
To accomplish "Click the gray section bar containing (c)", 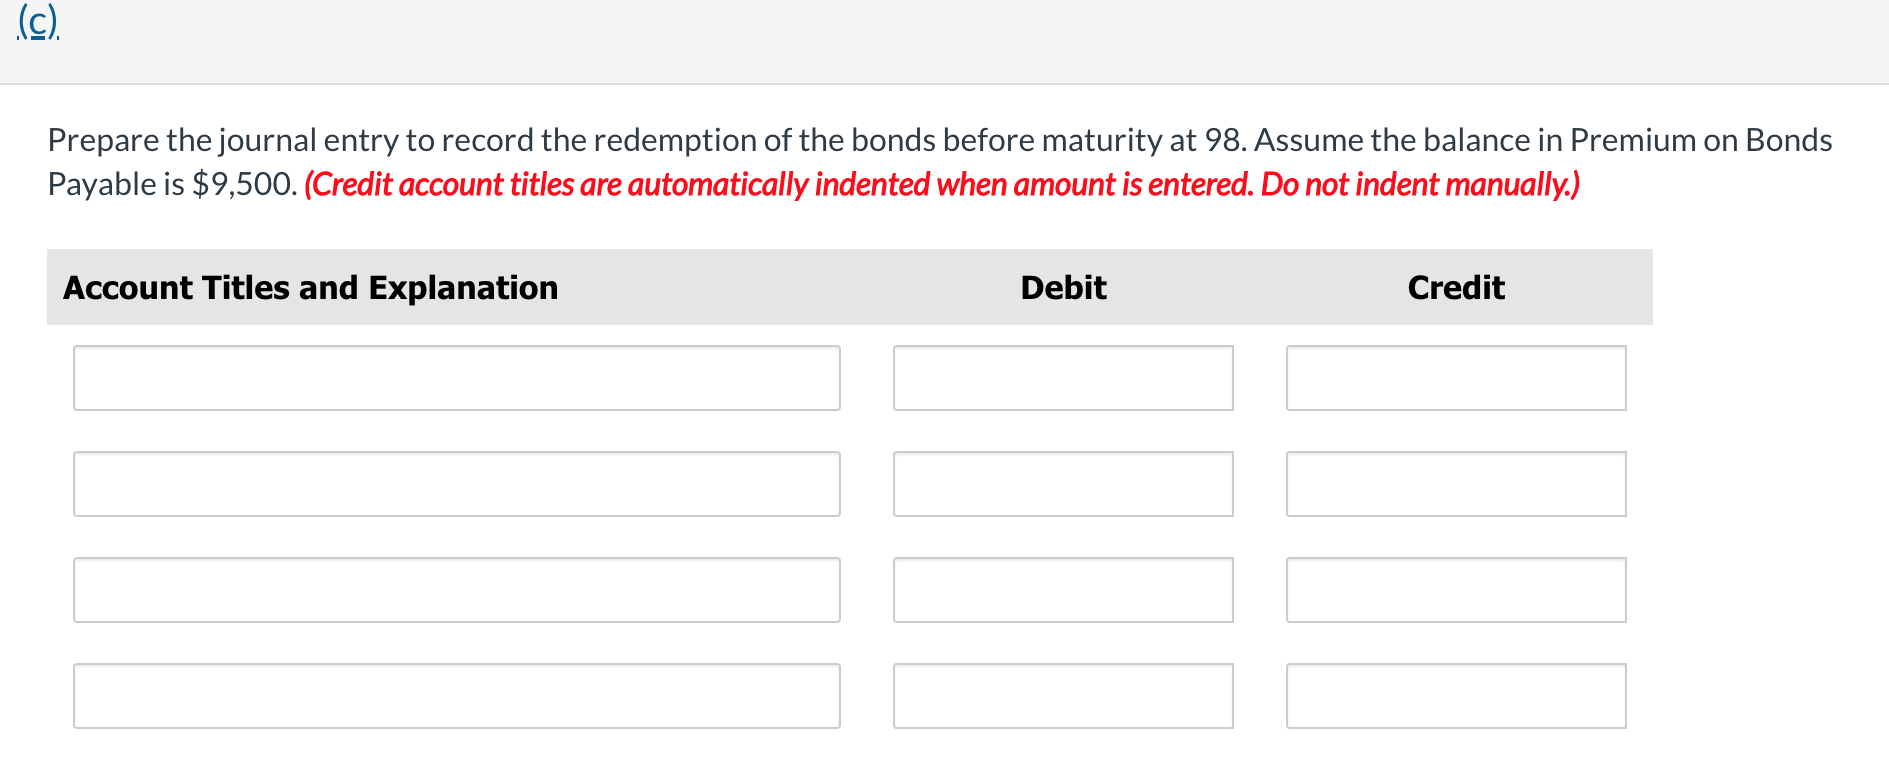I will tap(944, 40).
